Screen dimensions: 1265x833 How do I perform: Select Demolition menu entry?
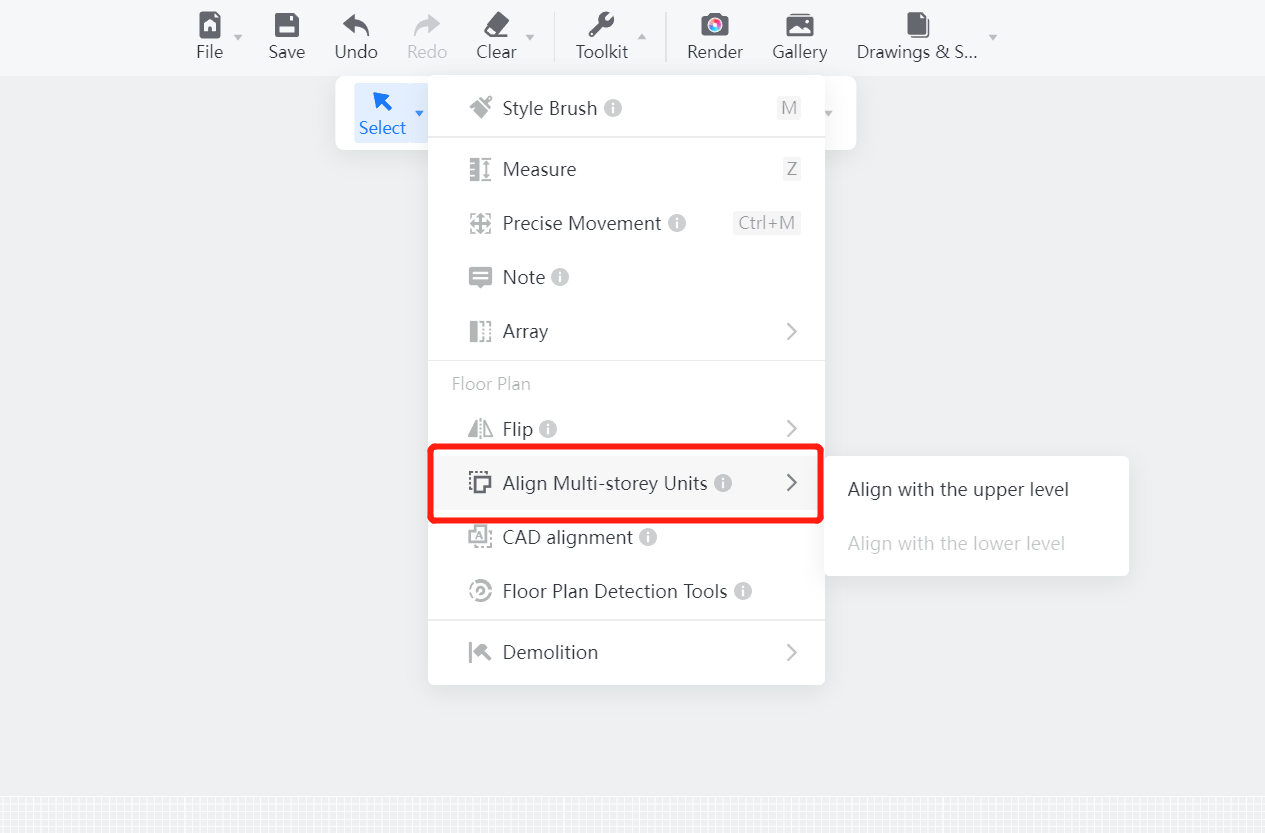[626, 652]
